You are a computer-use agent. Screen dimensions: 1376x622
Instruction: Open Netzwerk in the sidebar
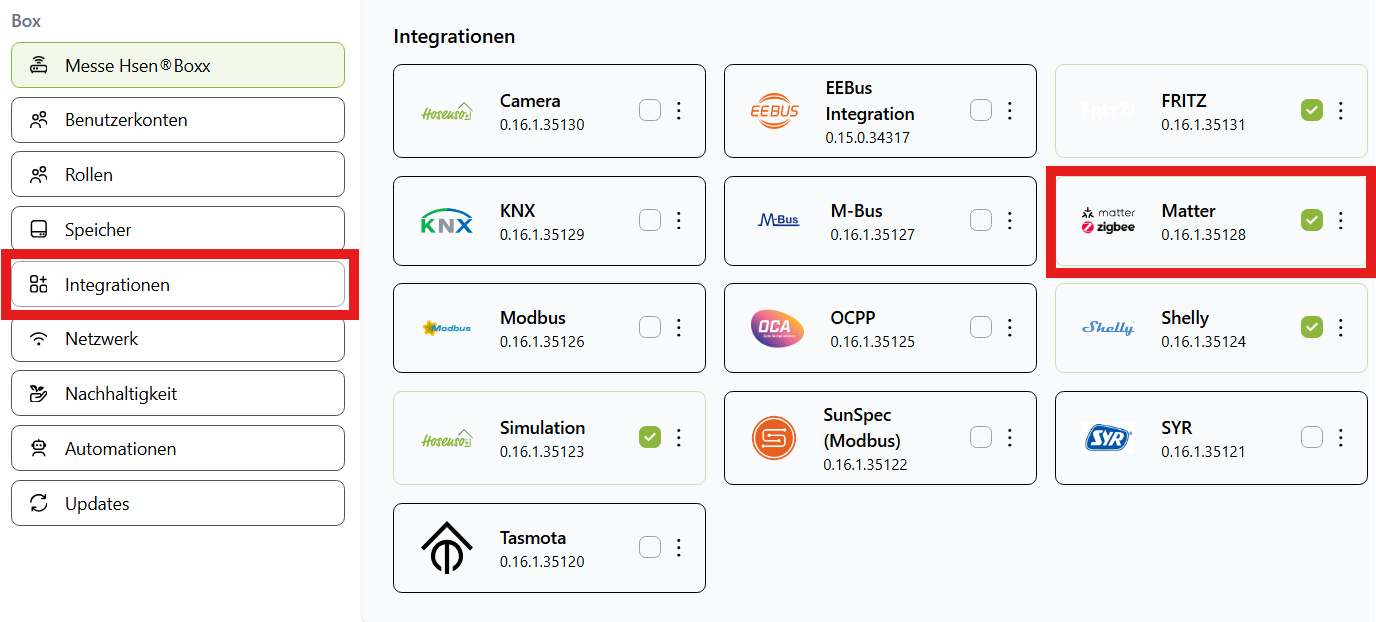pos(178,339)
